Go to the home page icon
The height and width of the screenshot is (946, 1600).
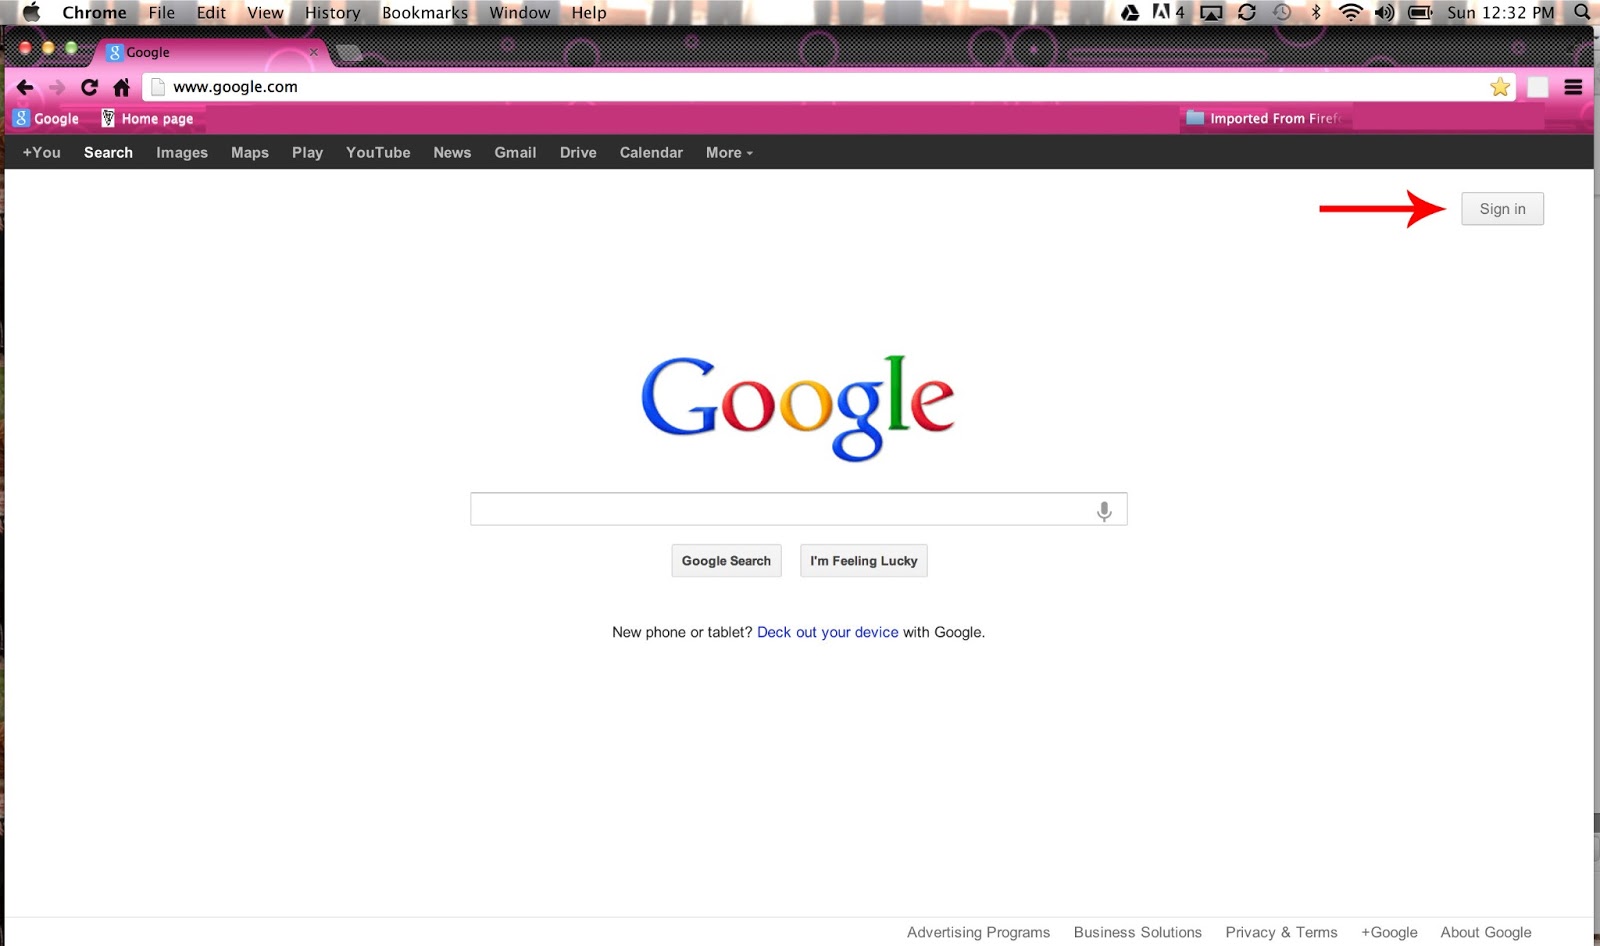(121, 87)
